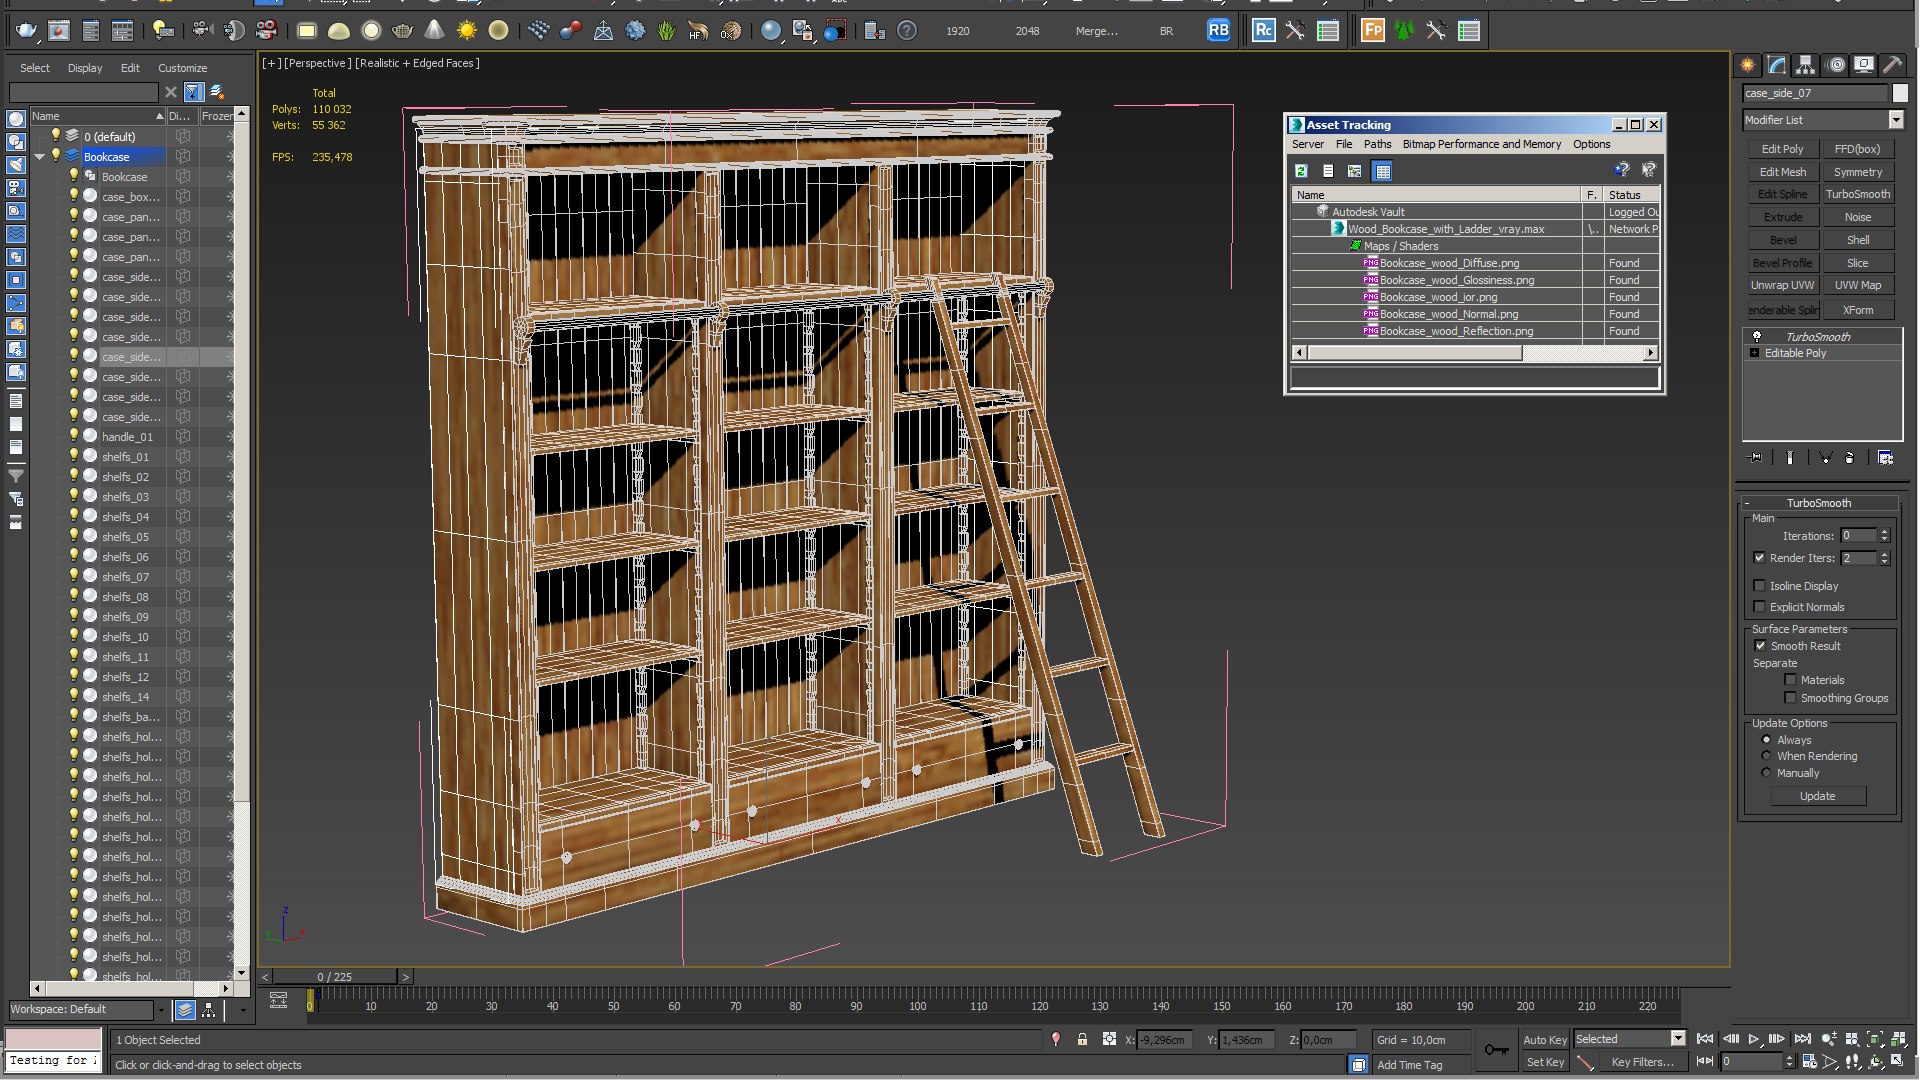This screenshot has height=1080, width=1920.
Task: Open the Utilities hammer panel tab
Action: click(1892, 65)
